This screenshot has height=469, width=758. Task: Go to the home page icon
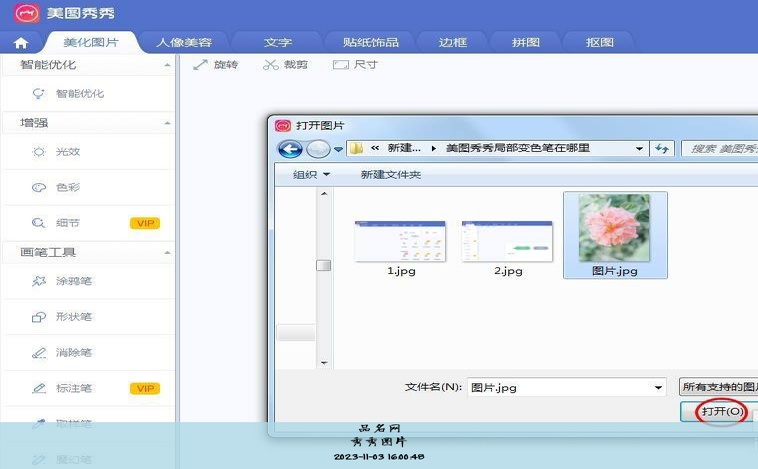click(x=21, y=43)
